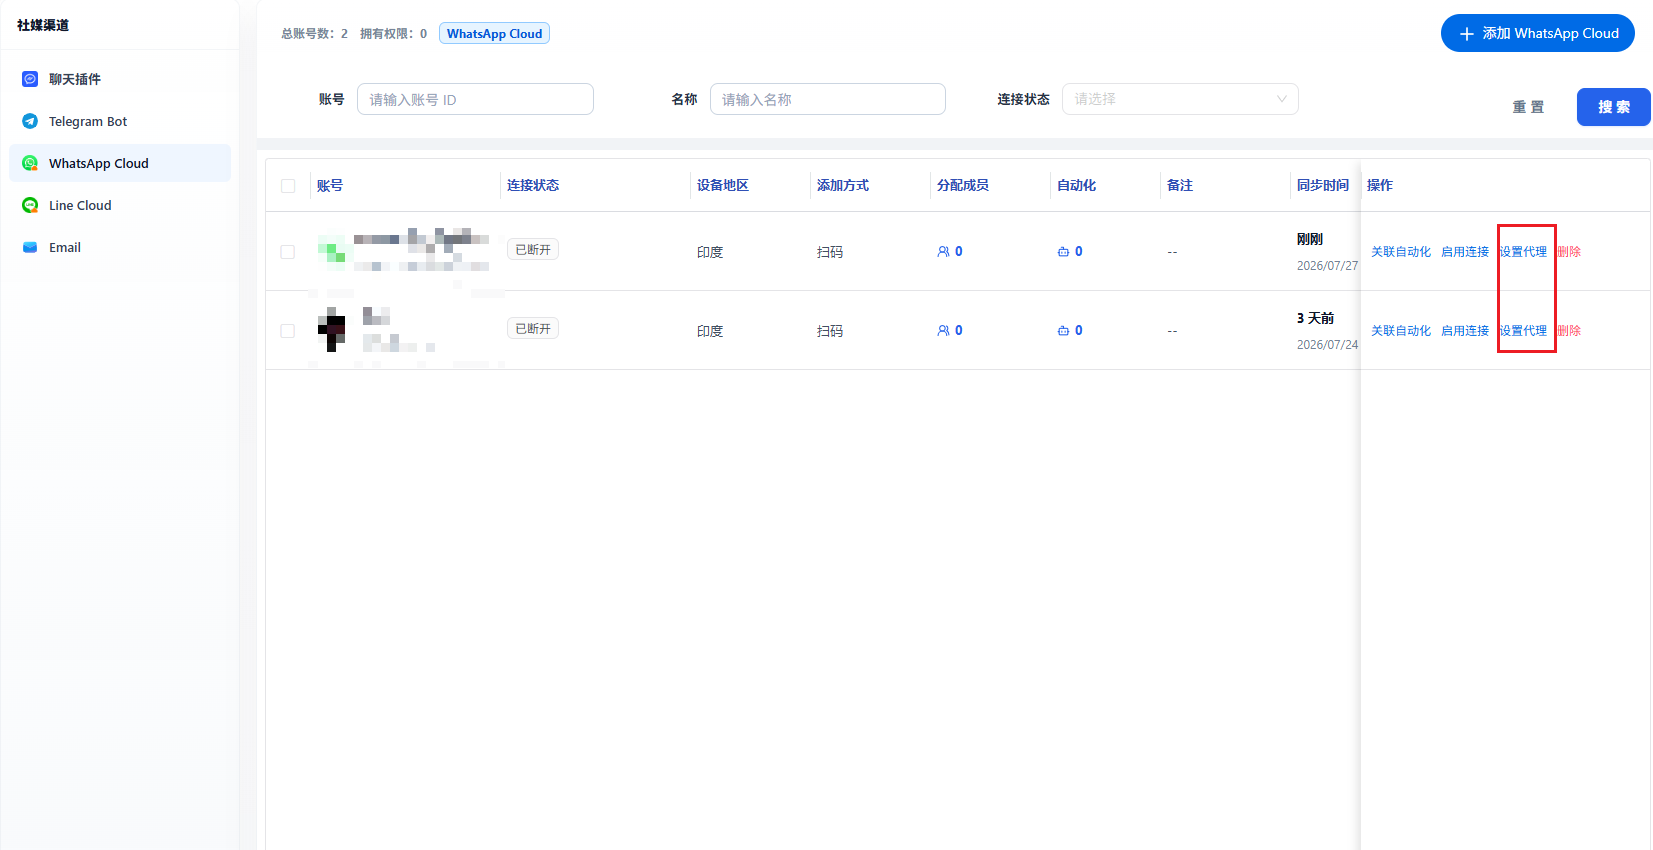Click the 备注 column header

pos(1180,186)
